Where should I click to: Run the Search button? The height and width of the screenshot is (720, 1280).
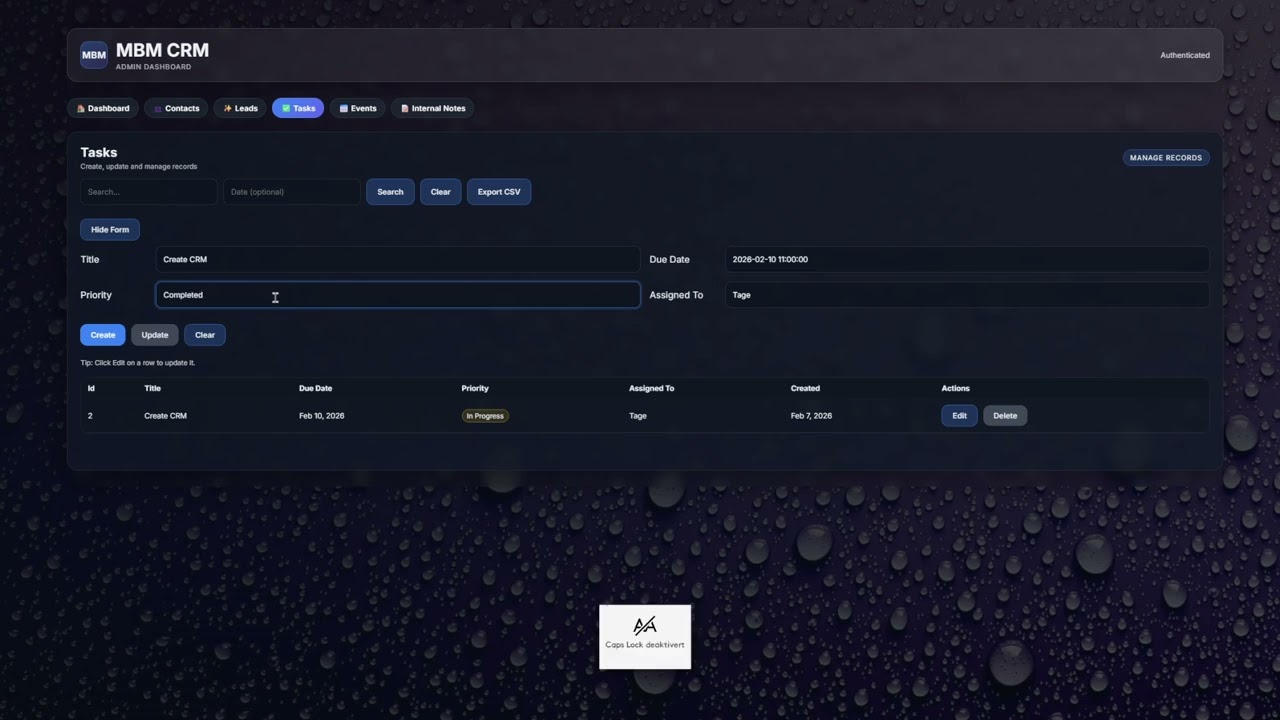pos(390,192)
